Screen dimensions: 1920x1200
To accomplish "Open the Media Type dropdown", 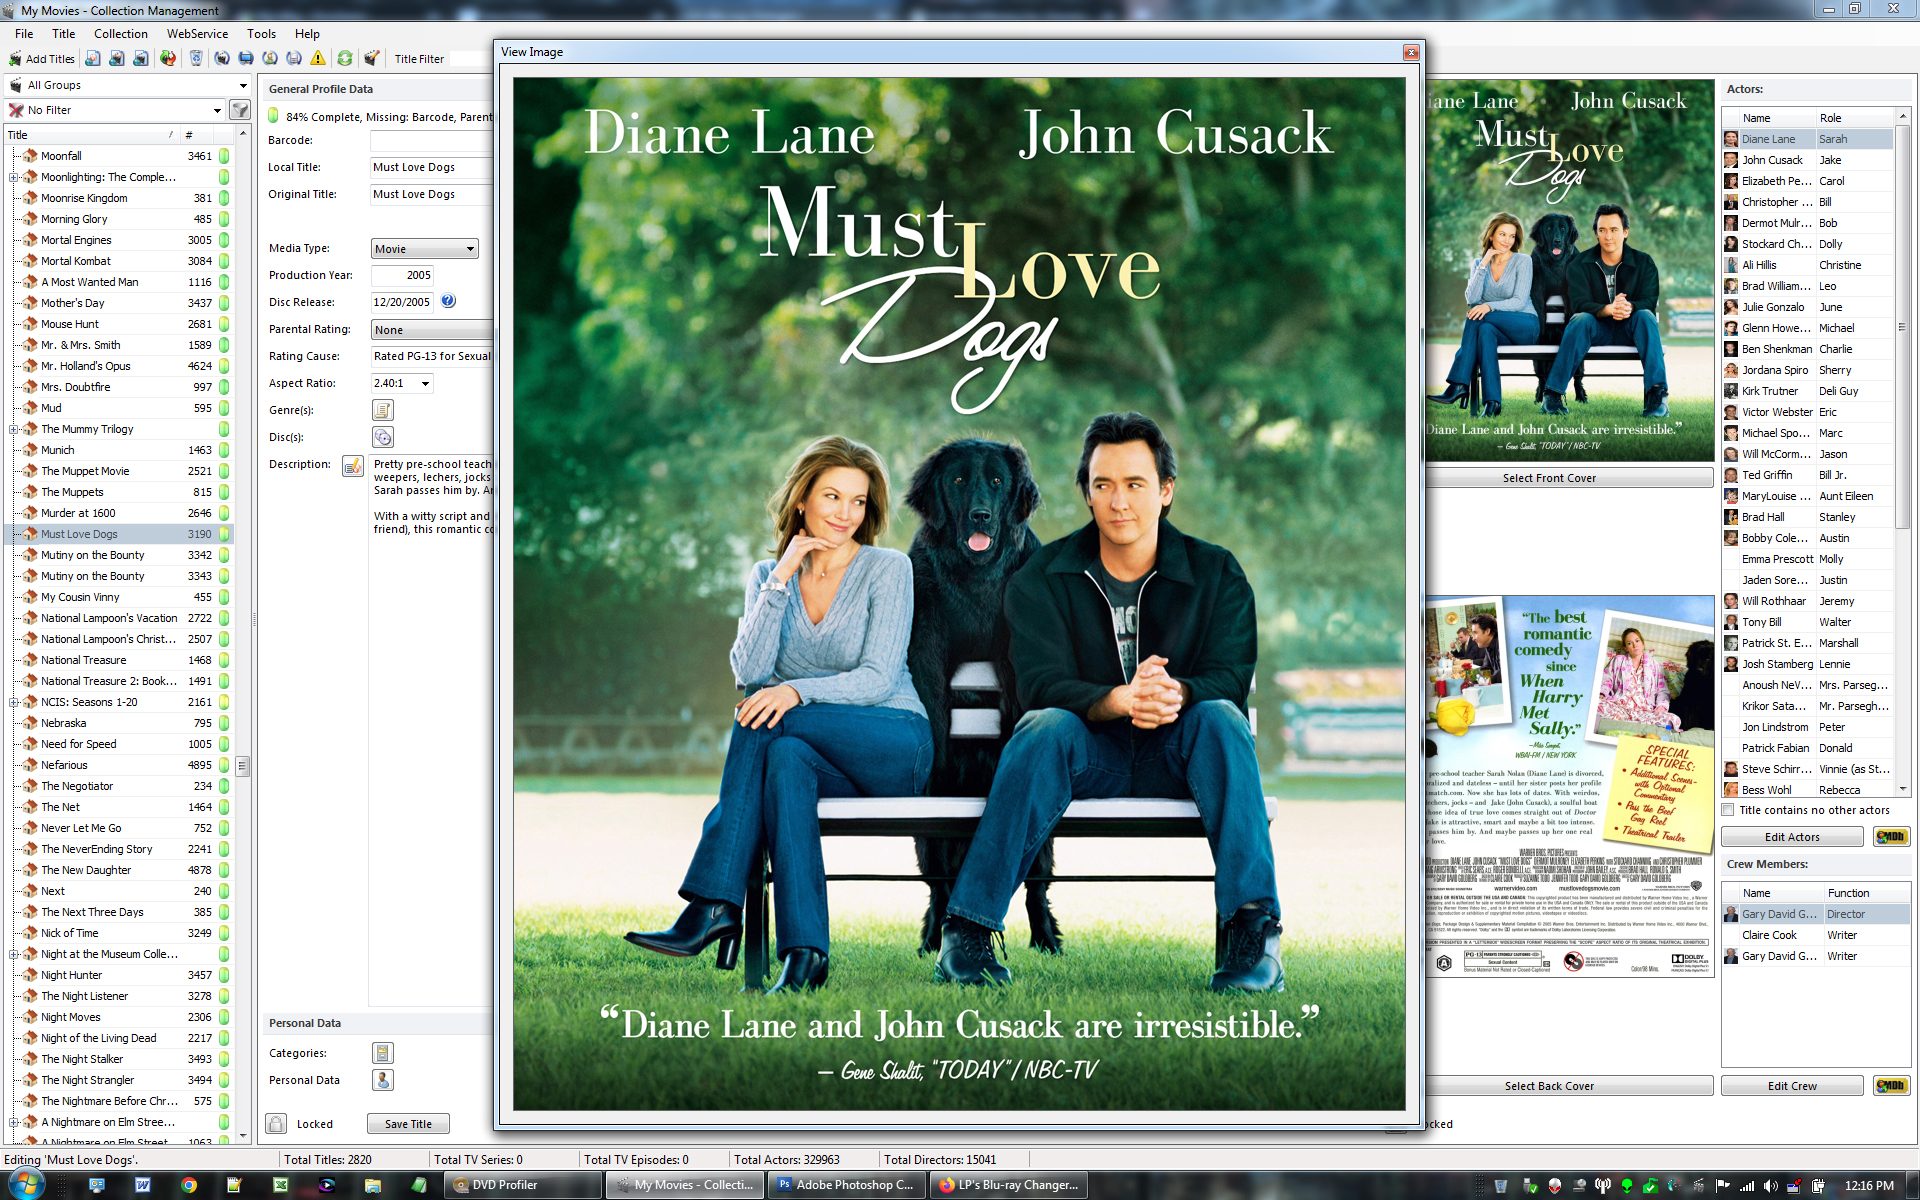I will pyautogui.click(x=425, y=249).
